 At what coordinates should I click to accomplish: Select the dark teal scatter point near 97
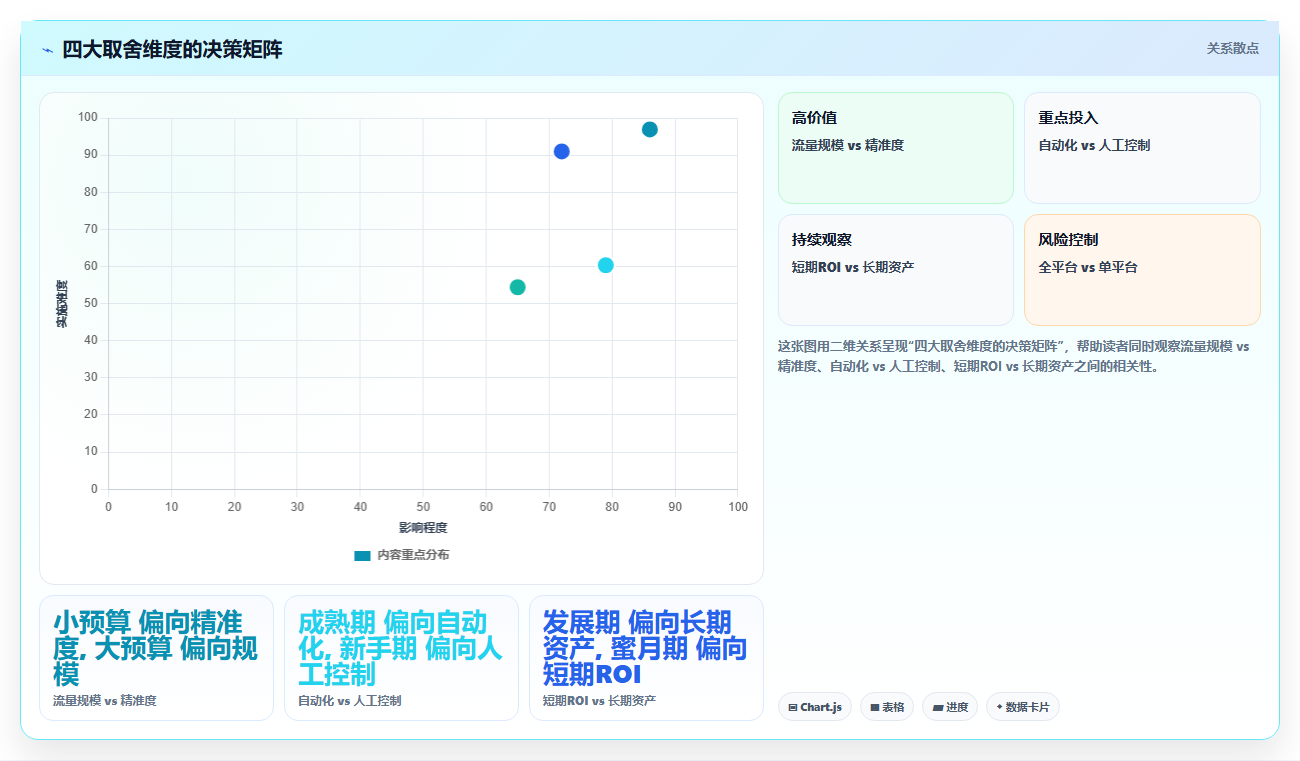650,130
